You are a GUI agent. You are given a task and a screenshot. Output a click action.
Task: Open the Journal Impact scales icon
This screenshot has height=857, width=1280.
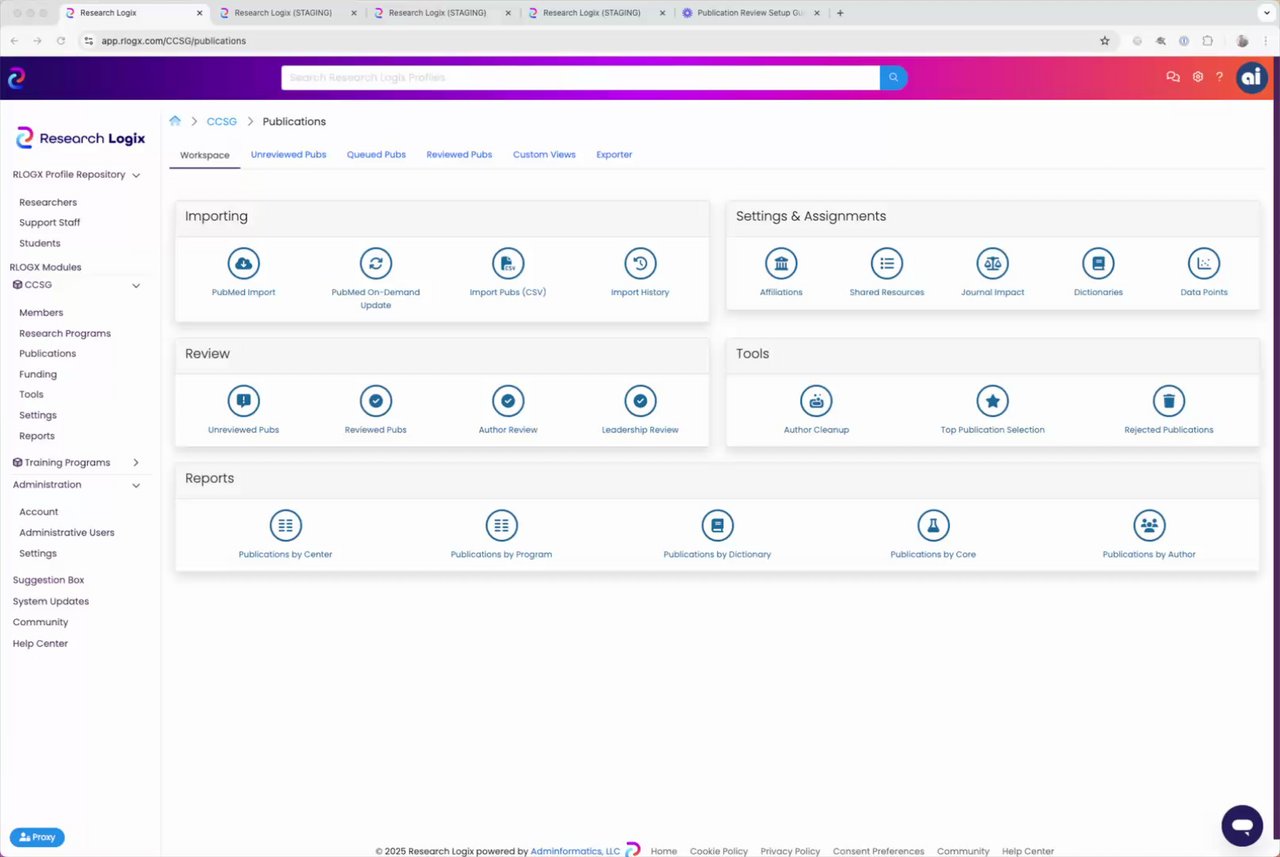click(x=992, y=264)
